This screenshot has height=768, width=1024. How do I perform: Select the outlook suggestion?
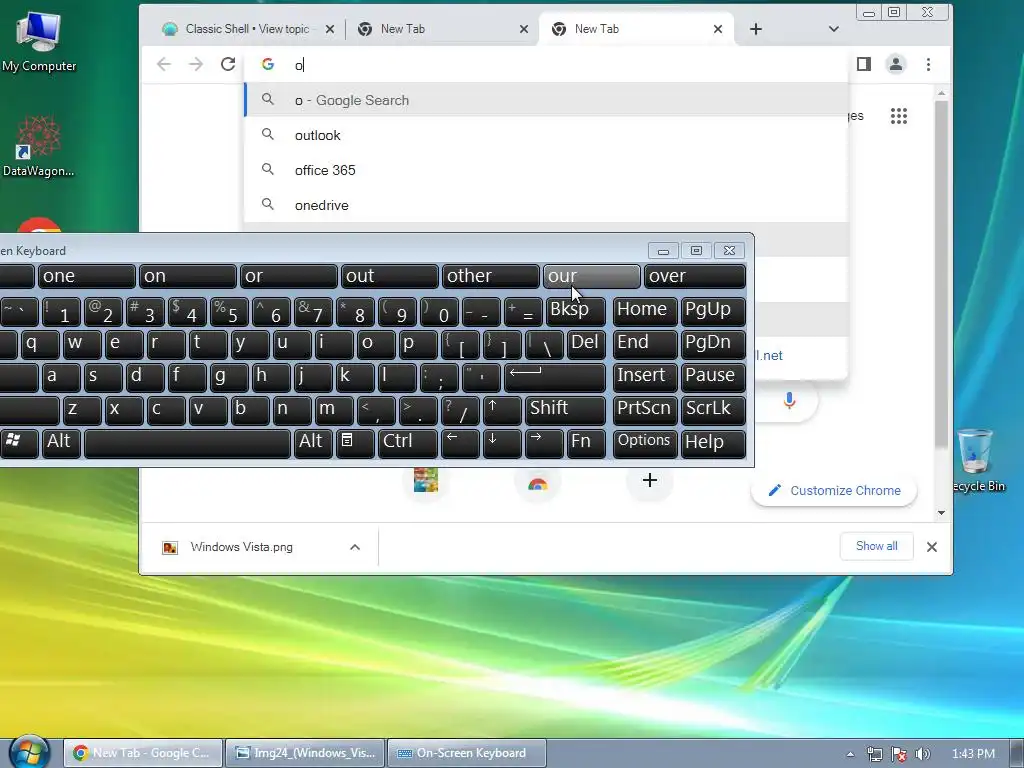(x=546, y=135)
